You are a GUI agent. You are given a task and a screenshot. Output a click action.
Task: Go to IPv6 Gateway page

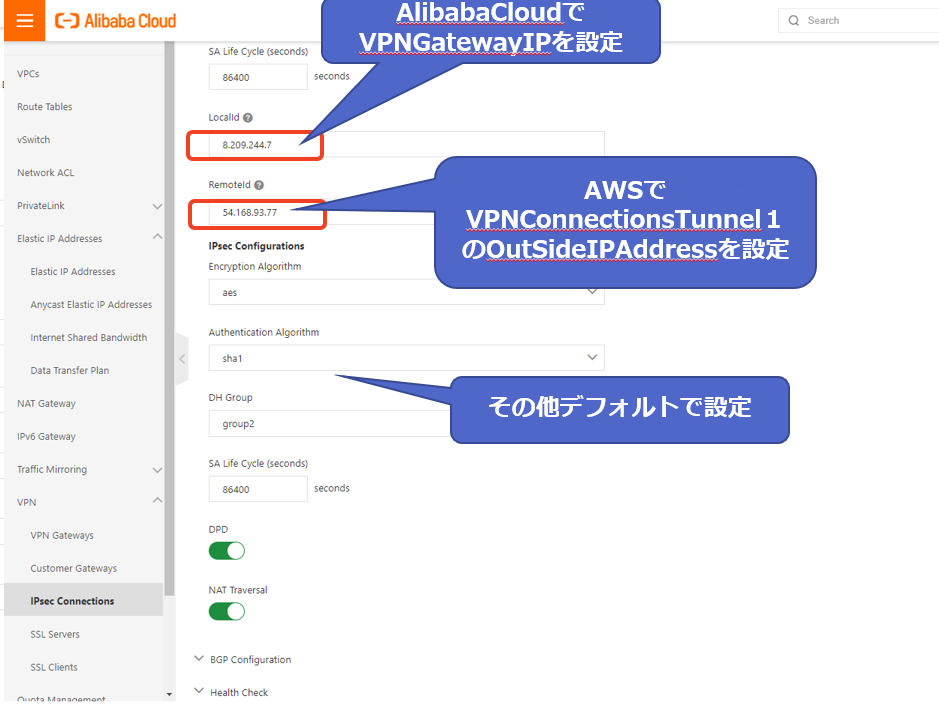click(46, 437)
